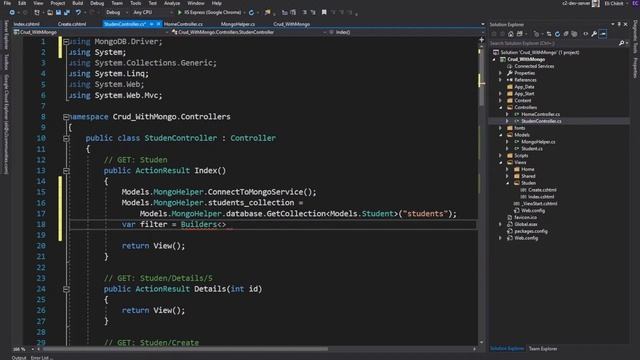
Task: Click sync with active document icon
Action: [549, 34]
